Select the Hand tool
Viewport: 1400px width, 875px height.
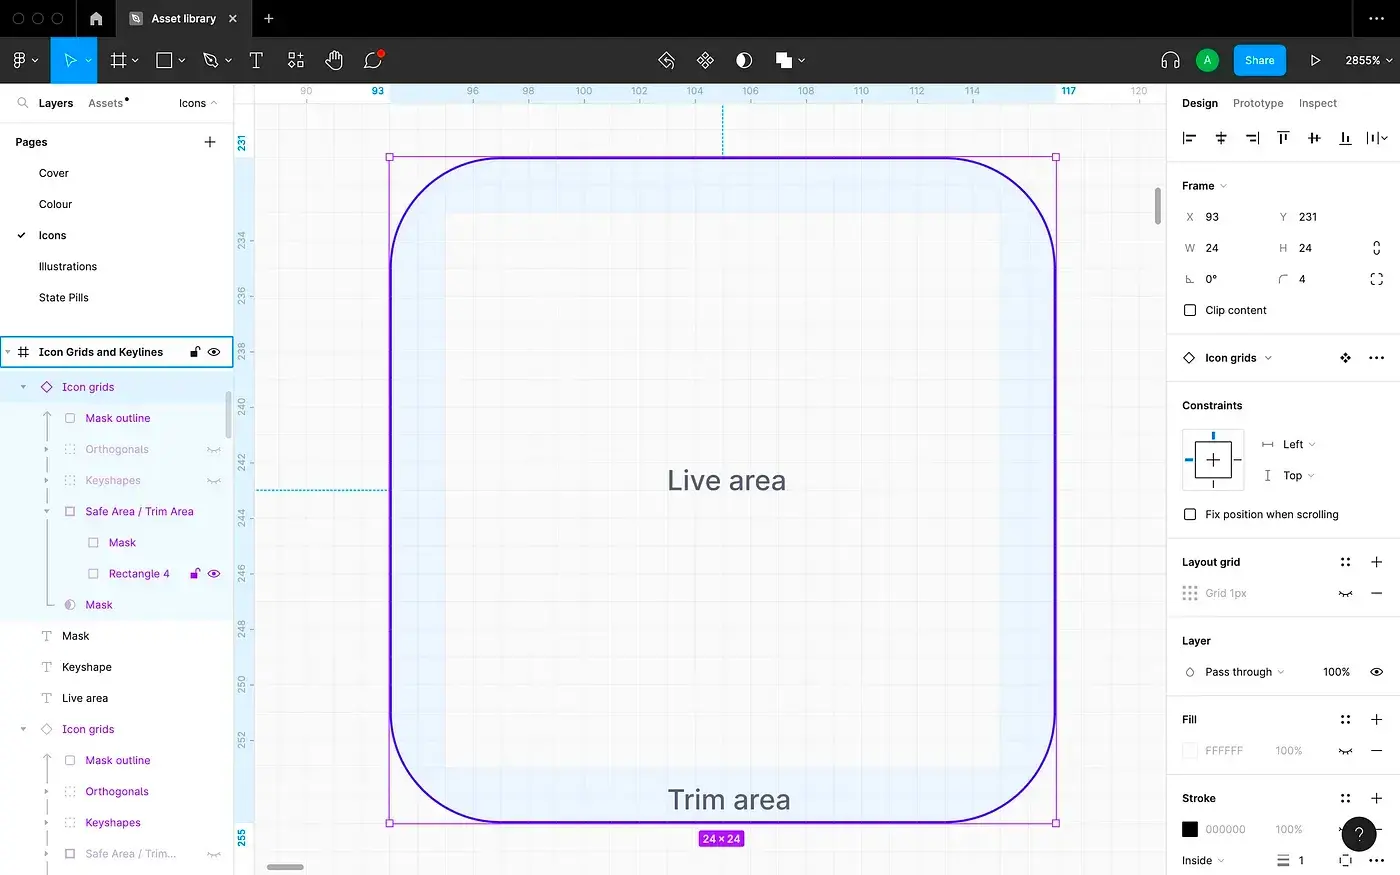coord(334,60)
